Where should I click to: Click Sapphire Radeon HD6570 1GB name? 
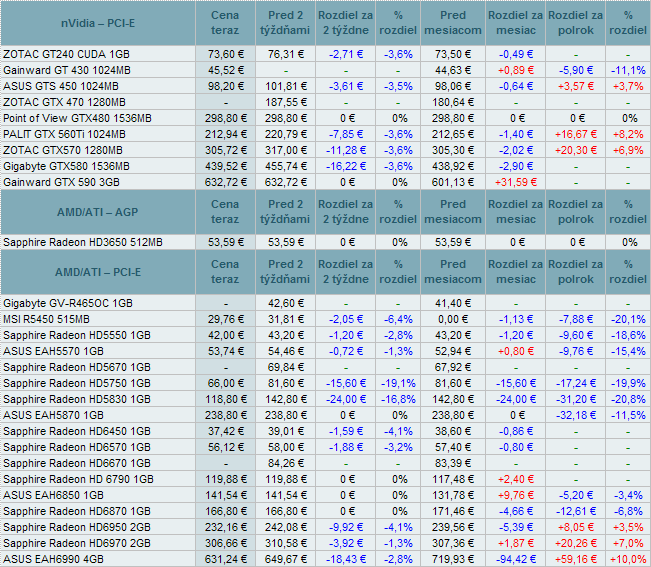(77, 447)
